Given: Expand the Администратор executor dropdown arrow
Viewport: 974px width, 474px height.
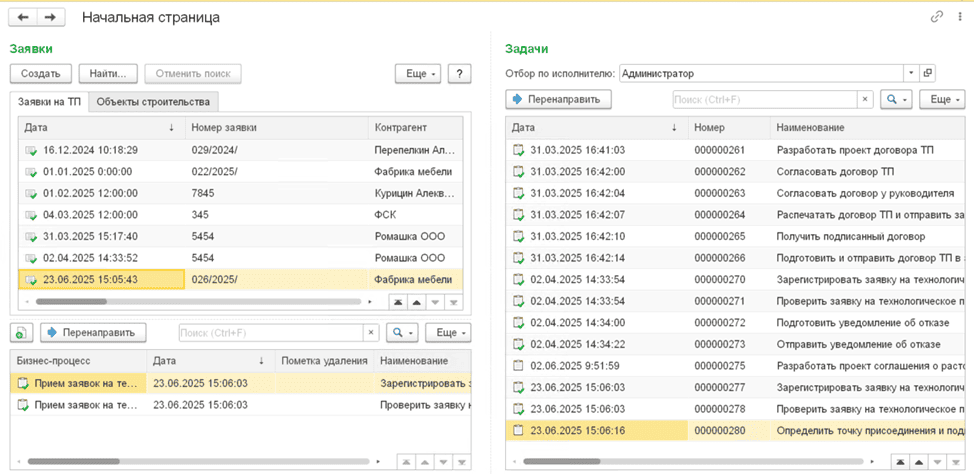Looking at the screenshot, I should [910, 73].
